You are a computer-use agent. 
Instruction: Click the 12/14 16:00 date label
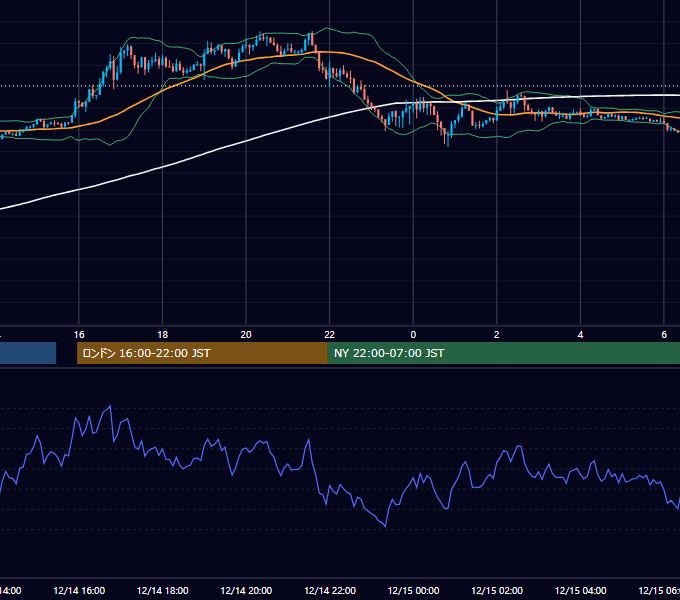tap(79, 591)
